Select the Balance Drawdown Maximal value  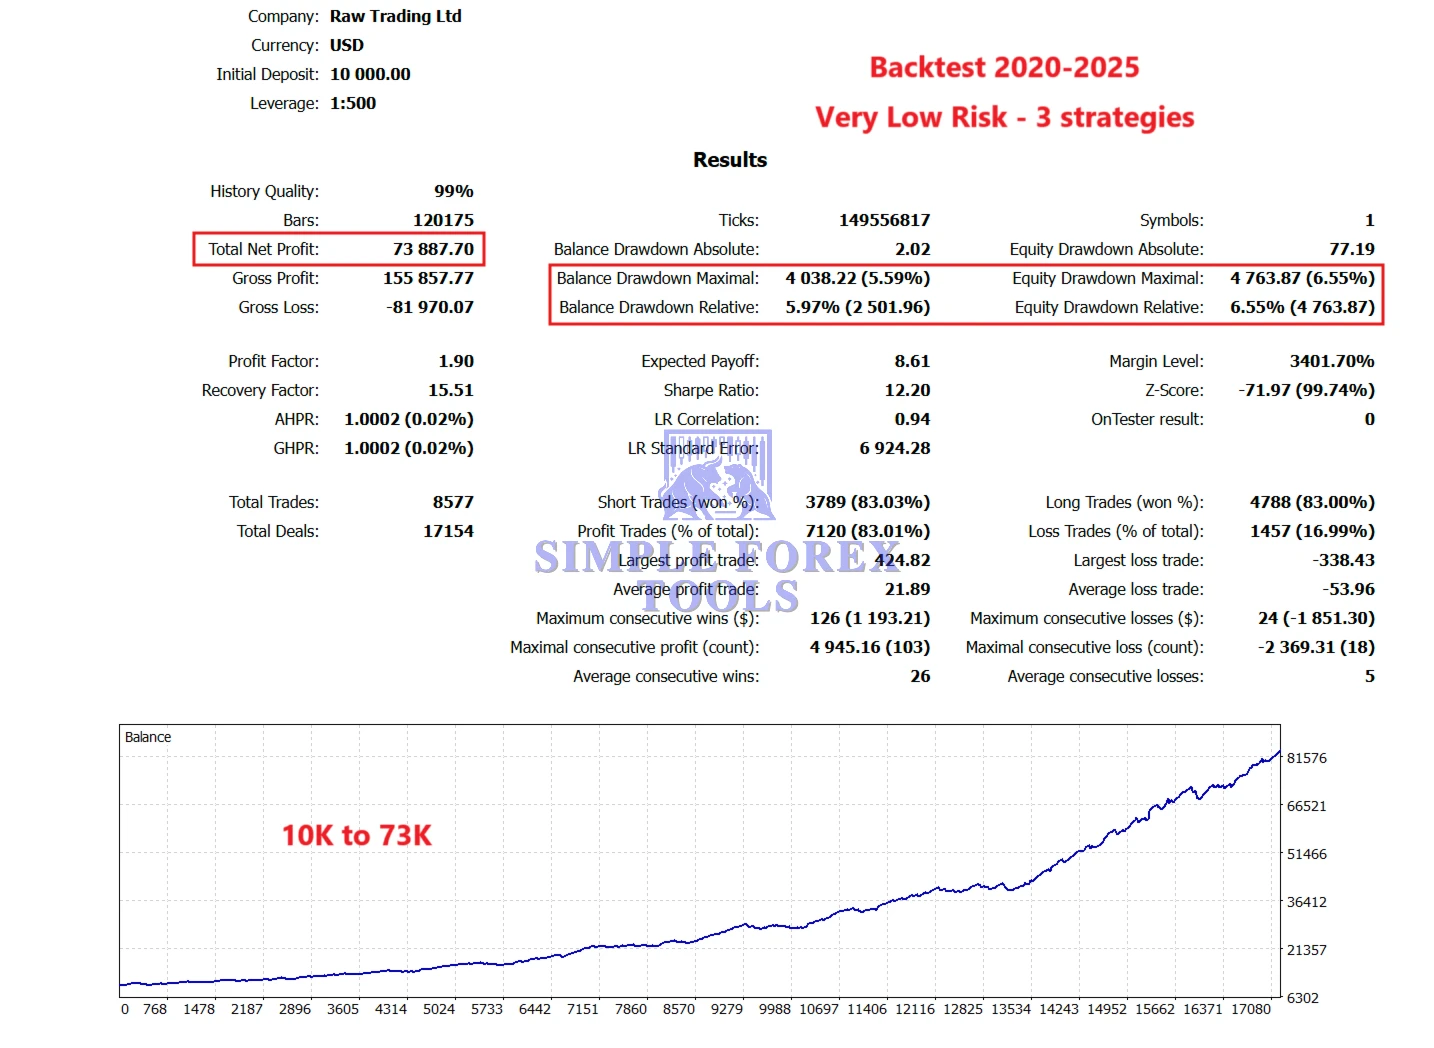(x=857, y=278)
